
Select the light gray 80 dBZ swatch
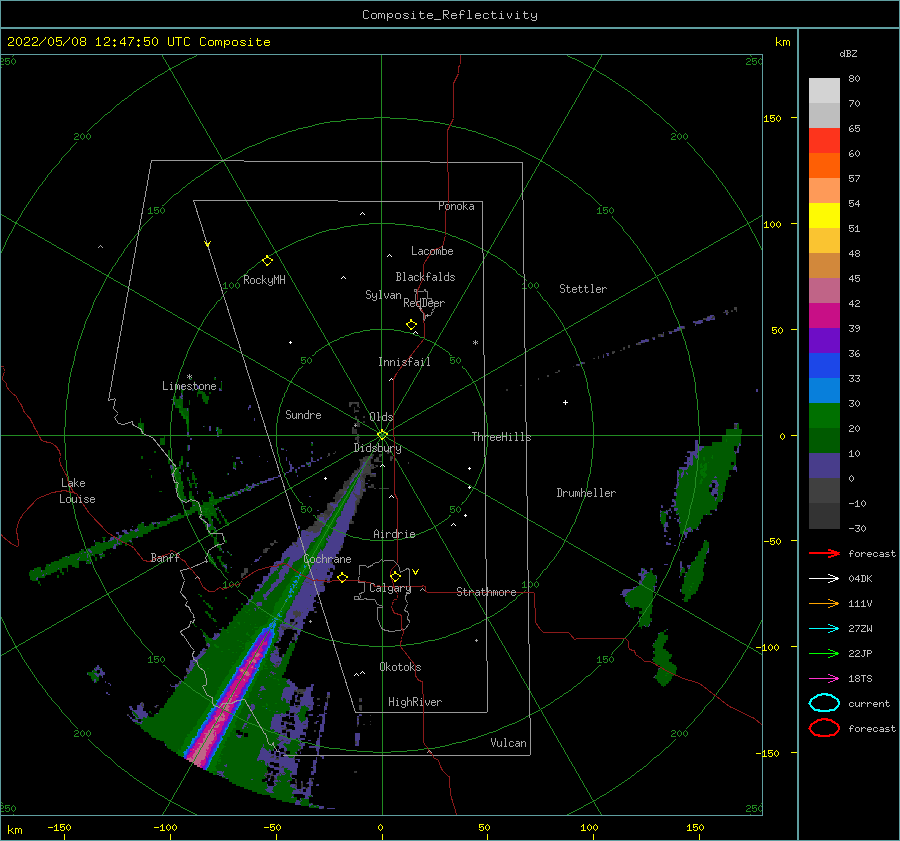824,91
